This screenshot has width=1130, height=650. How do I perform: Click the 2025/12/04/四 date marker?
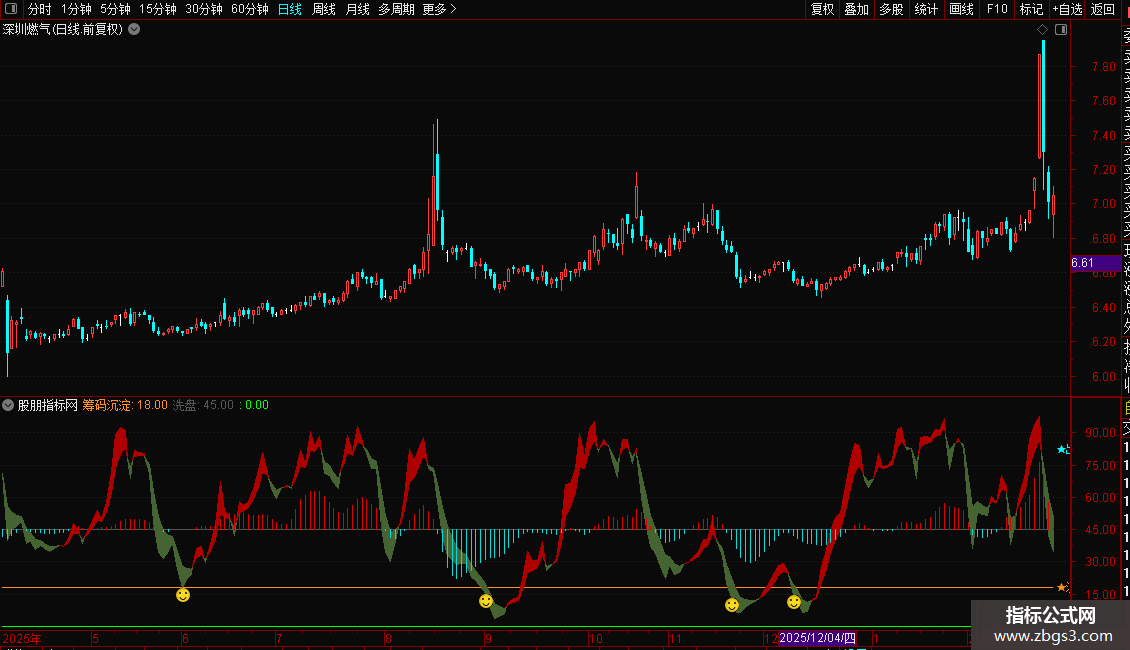point(817,638)
